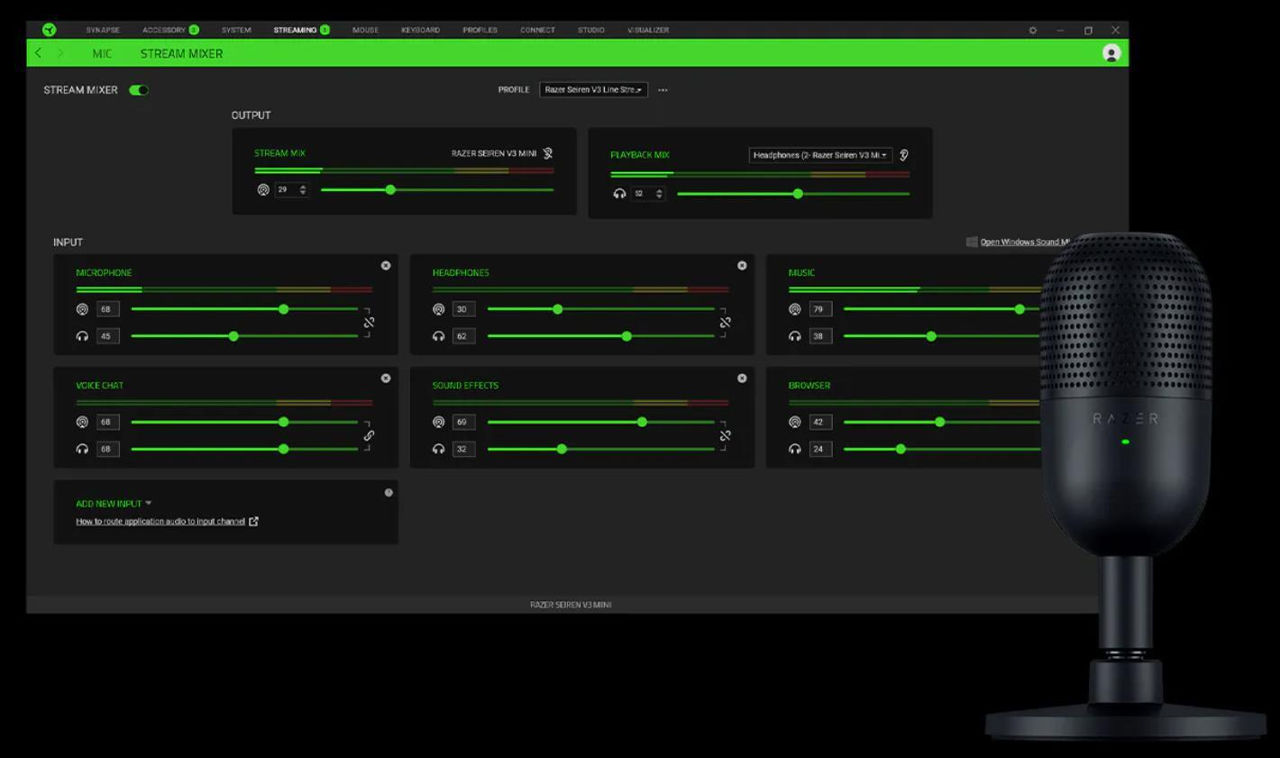Click the Playback Mix headphone icon
1280x758 pixels.
[619, 194]
